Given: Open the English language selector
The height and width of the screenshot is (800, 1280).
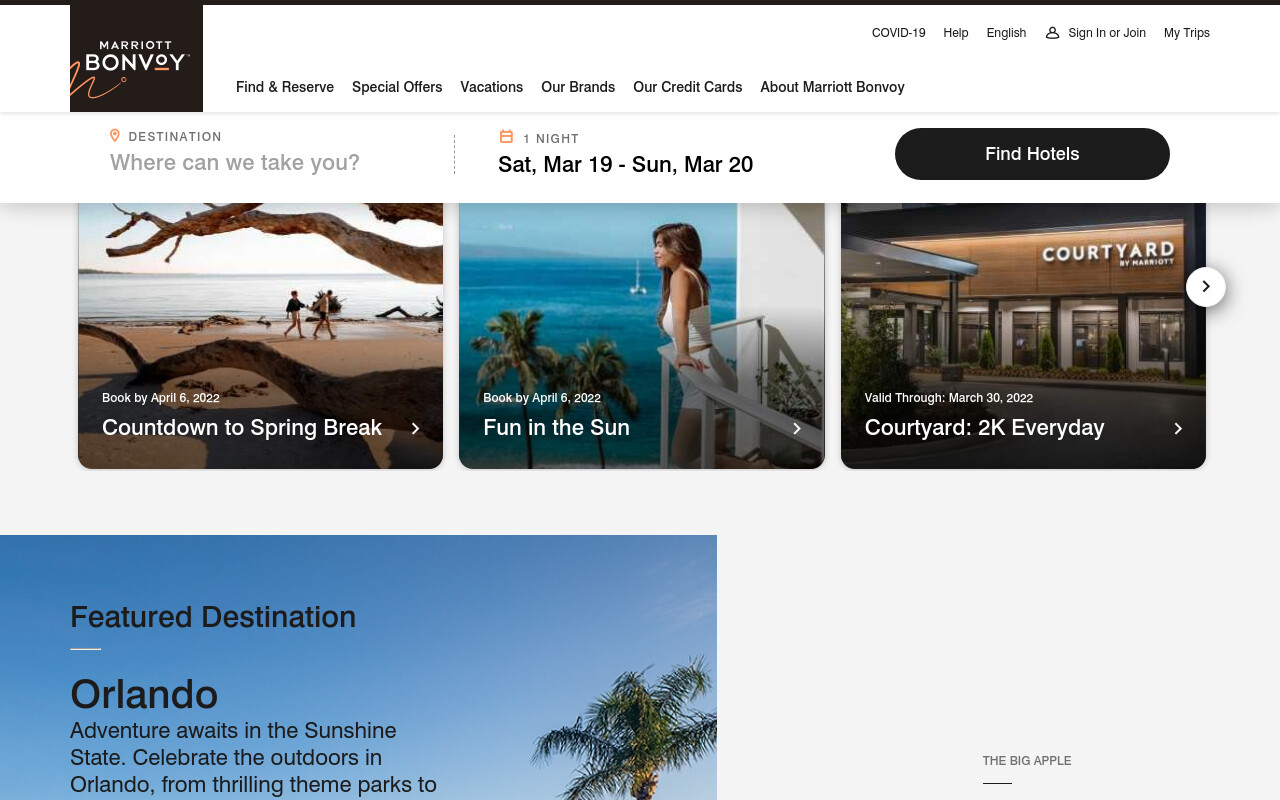Looking at the screenshot, I should (1006, 33).
